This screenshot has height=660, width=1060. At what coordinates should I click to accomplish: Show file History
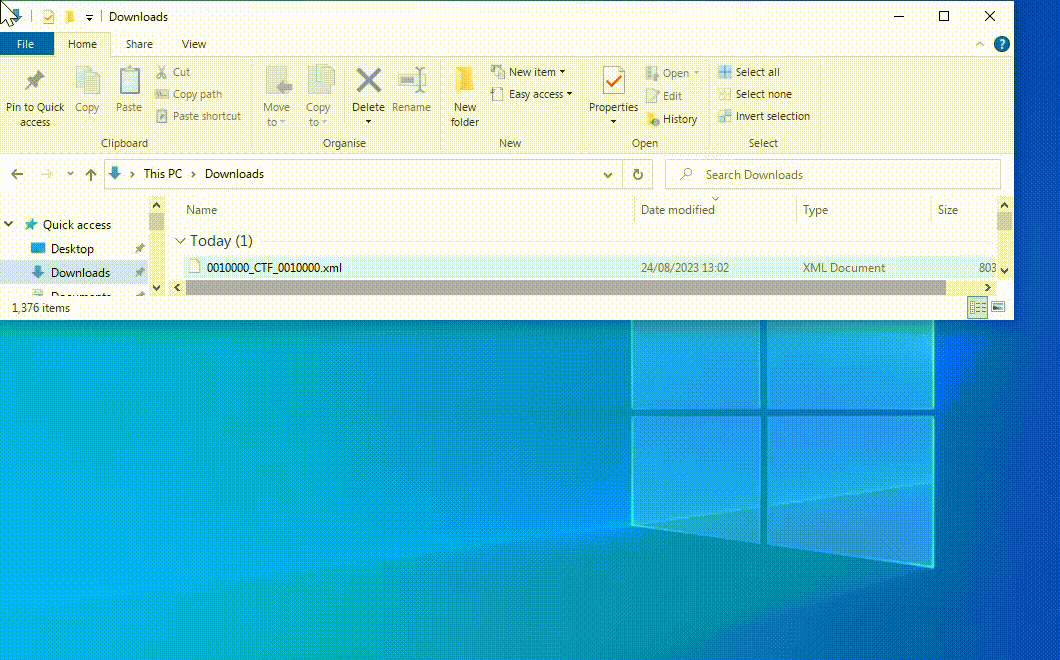click(671, 119)
